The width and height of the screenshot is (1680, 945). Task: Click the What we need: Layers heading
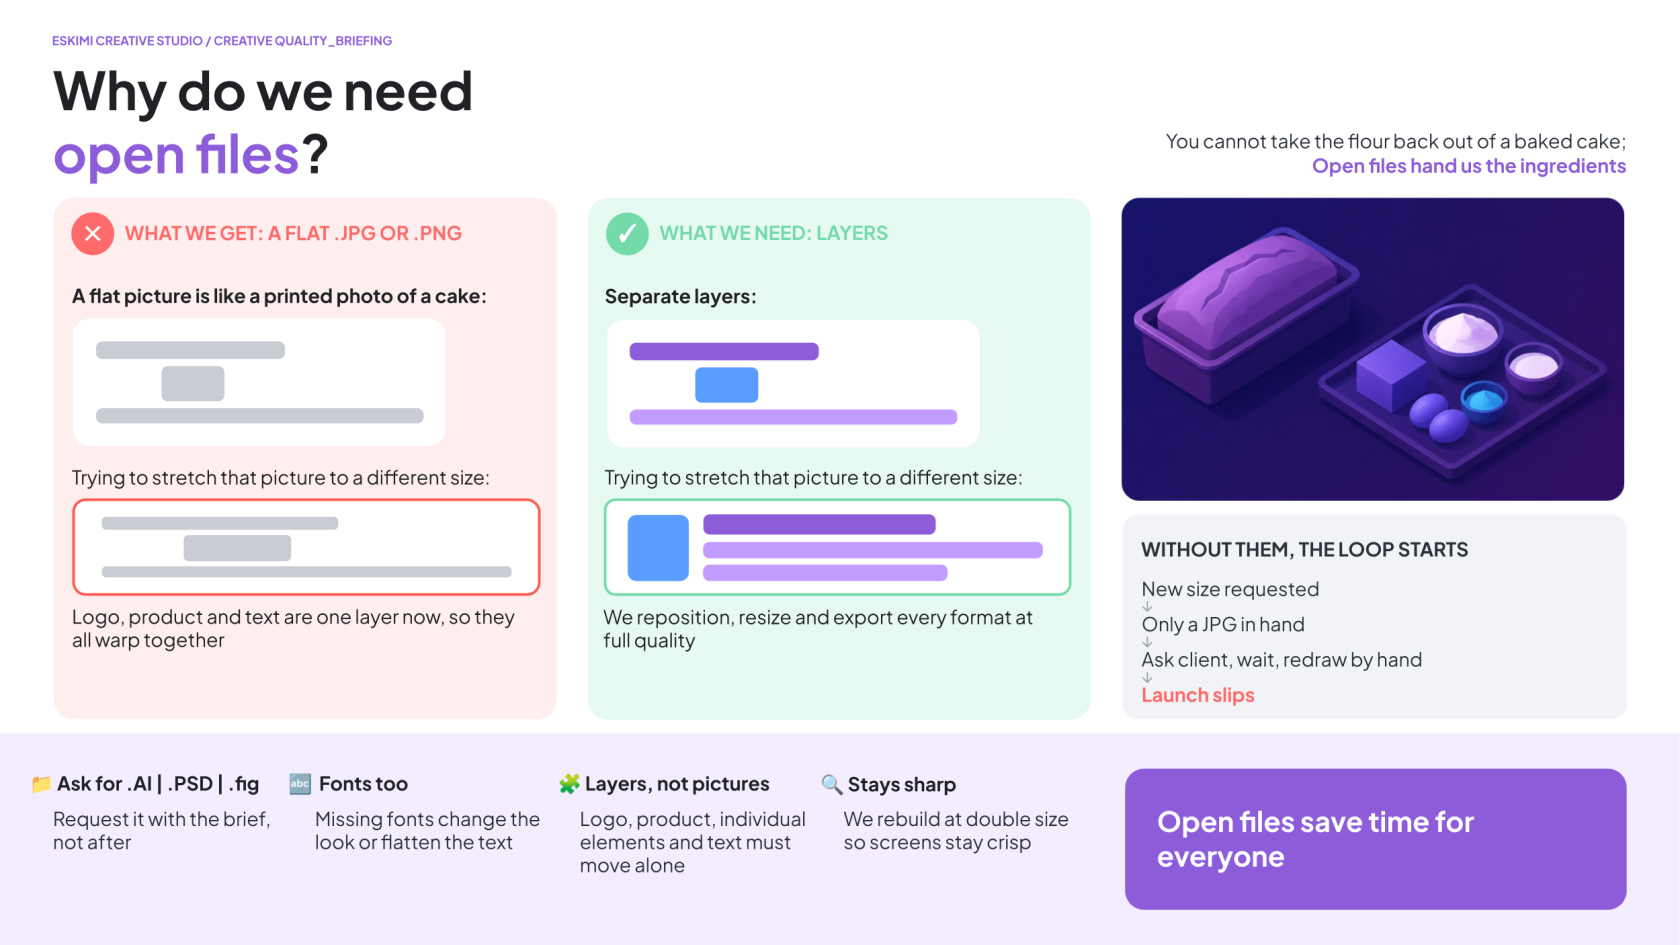click(x=773, y=233)
